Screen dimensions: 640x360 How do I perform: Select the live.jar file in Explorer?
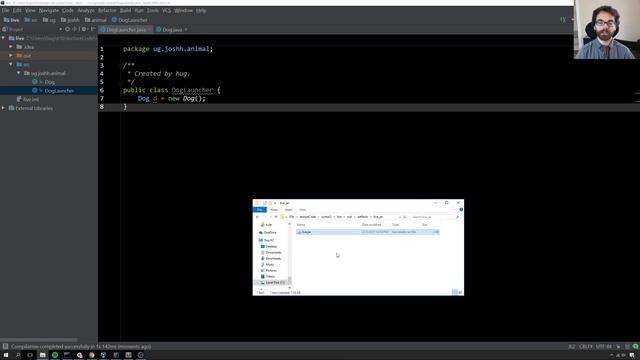point(368,232)
